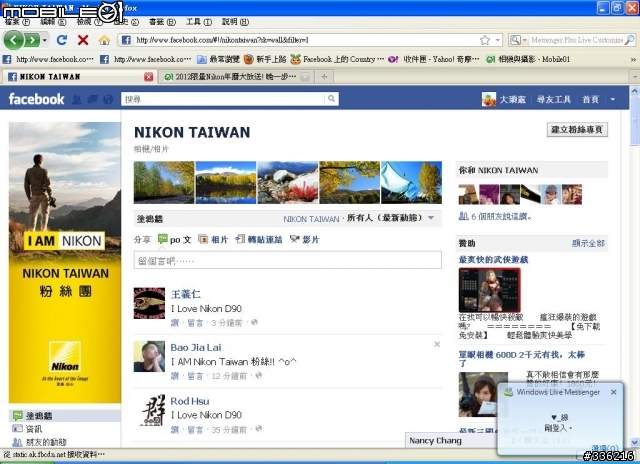
Task: Open a new tab with the plus button
Action: 324,77
